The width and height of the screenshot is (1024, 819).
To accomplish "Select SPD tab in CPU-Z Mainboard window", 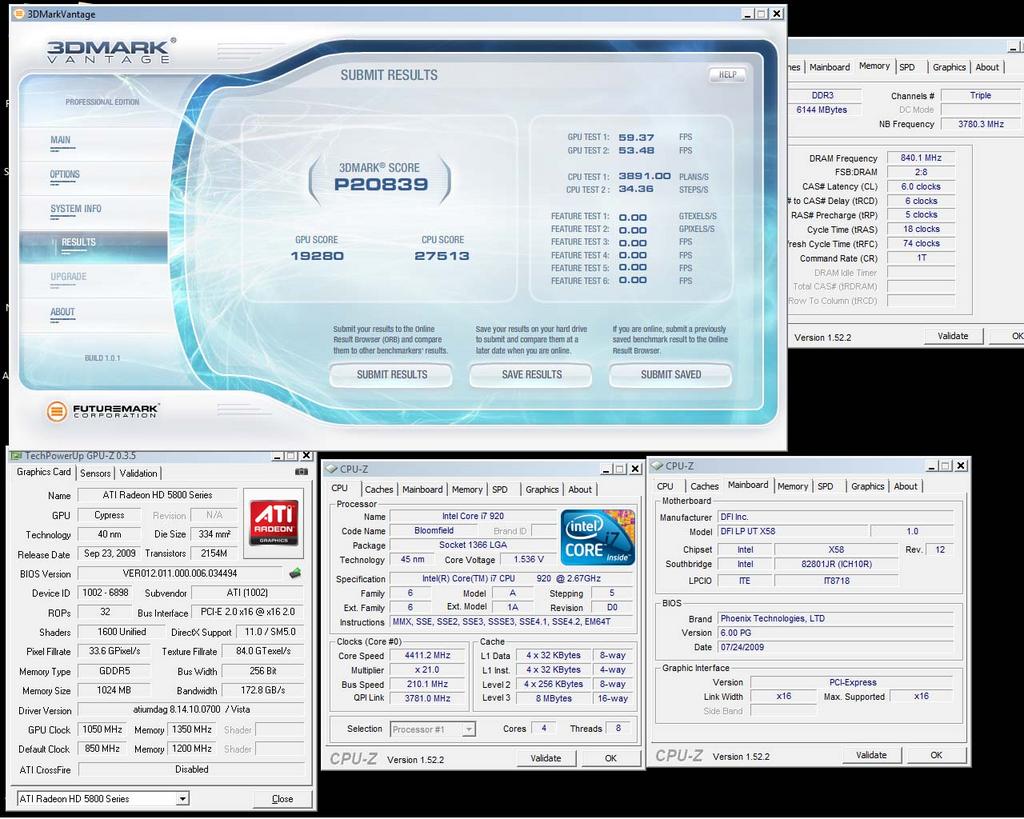I will tap(825, 486).
